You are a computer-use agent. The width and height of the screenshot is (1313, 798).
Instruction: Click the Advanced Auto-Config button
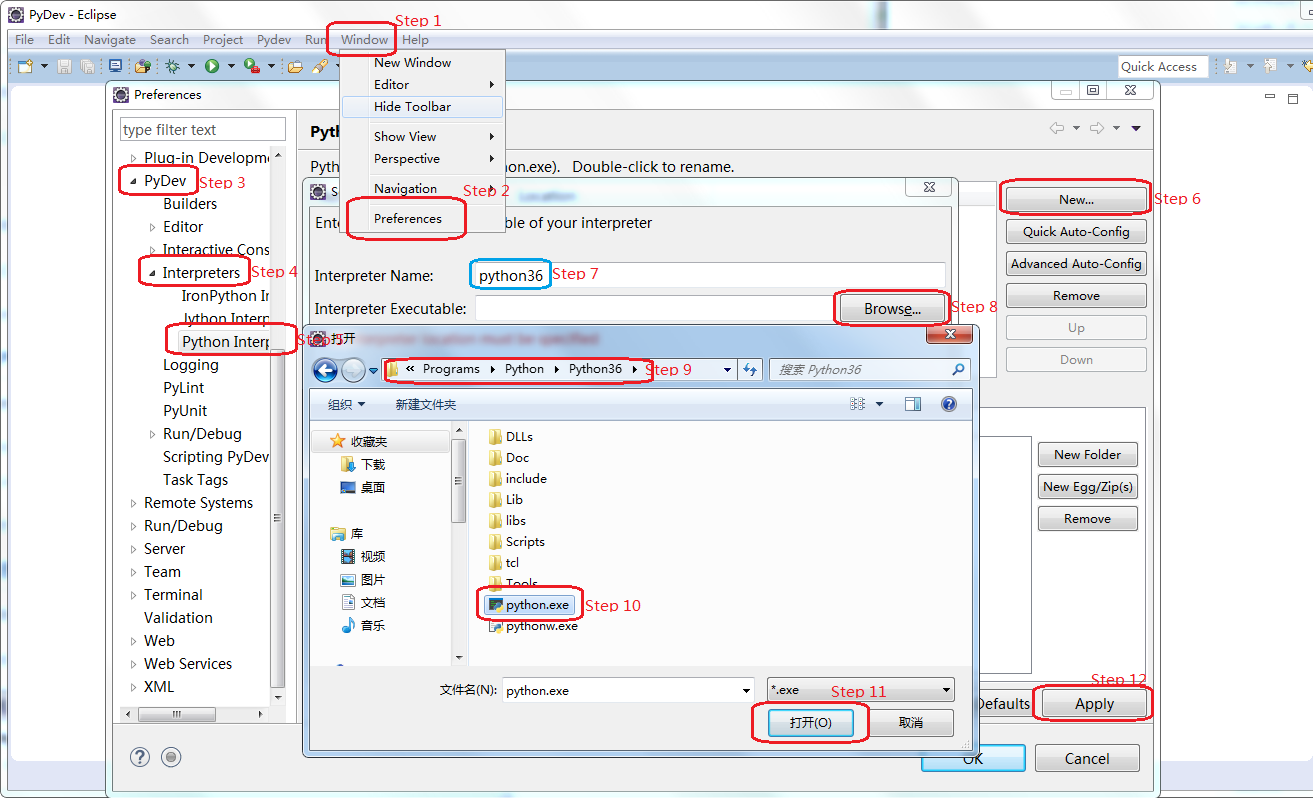1076,264
